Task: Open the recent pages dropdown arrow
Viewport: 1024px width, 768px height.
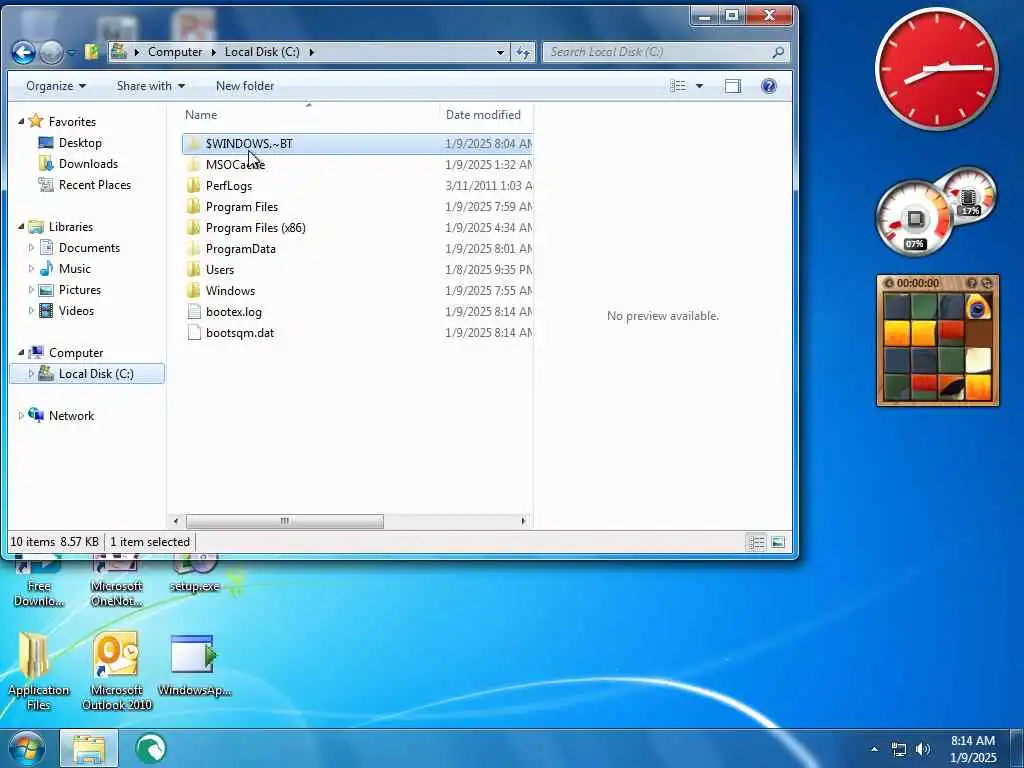Action: tap(71, 52)
